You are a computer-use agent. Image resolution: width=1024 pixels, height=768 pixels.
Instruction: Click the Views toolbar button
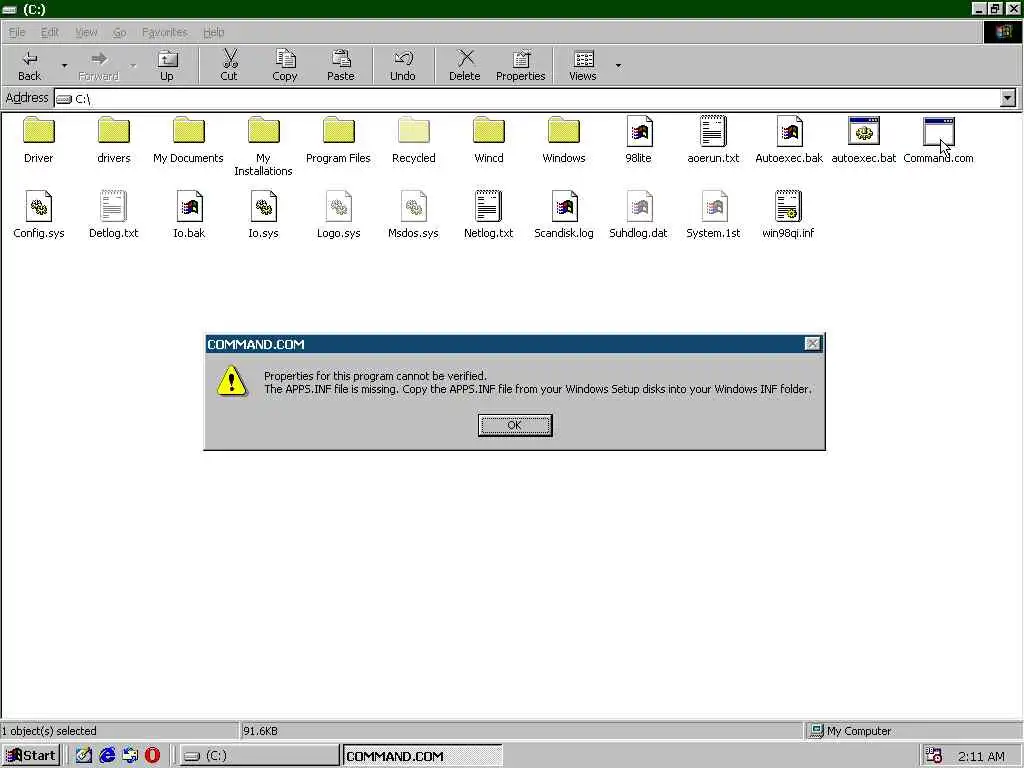(583, 65)
